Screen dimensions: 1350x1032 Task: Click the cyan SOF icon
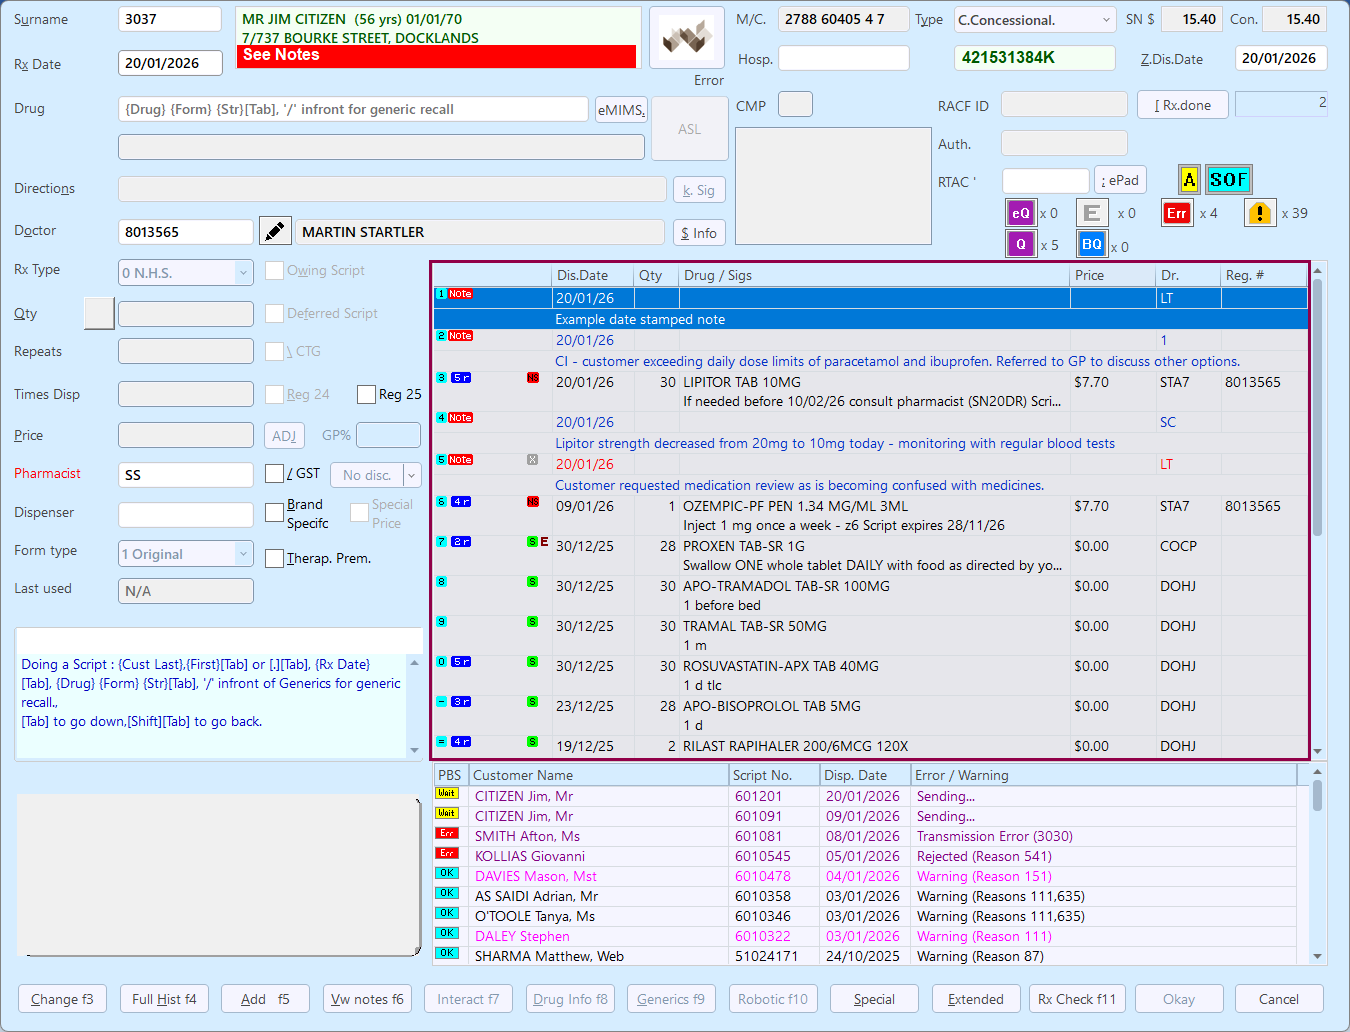(x=1228, y=180)
